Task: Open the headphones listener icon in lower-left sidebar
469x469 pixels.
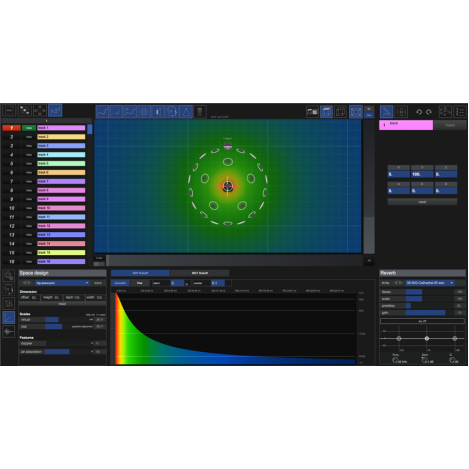Action: [9, 289]
